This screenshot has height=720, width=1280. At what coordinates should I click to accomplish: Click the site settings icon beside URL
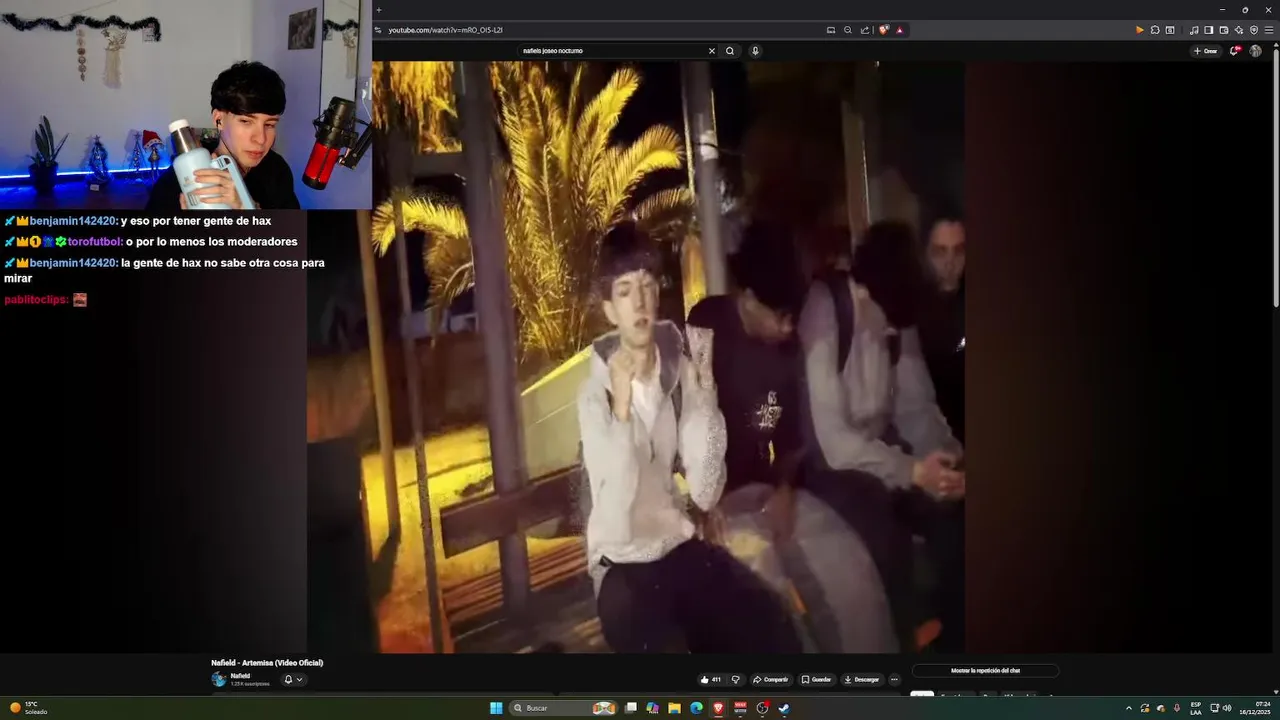[x=378, y=30]
